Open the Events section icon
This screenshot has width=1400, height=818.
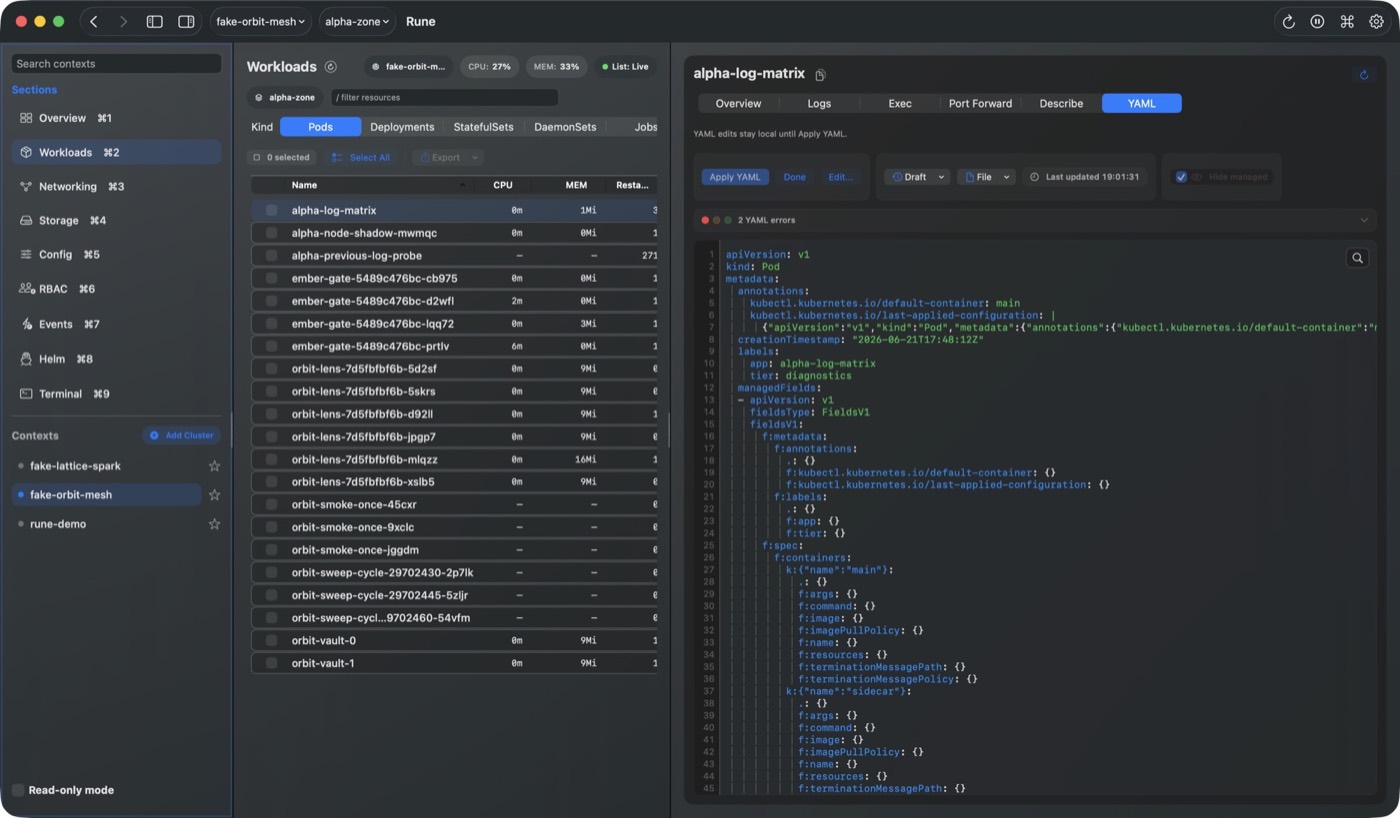tap(26, 324)
